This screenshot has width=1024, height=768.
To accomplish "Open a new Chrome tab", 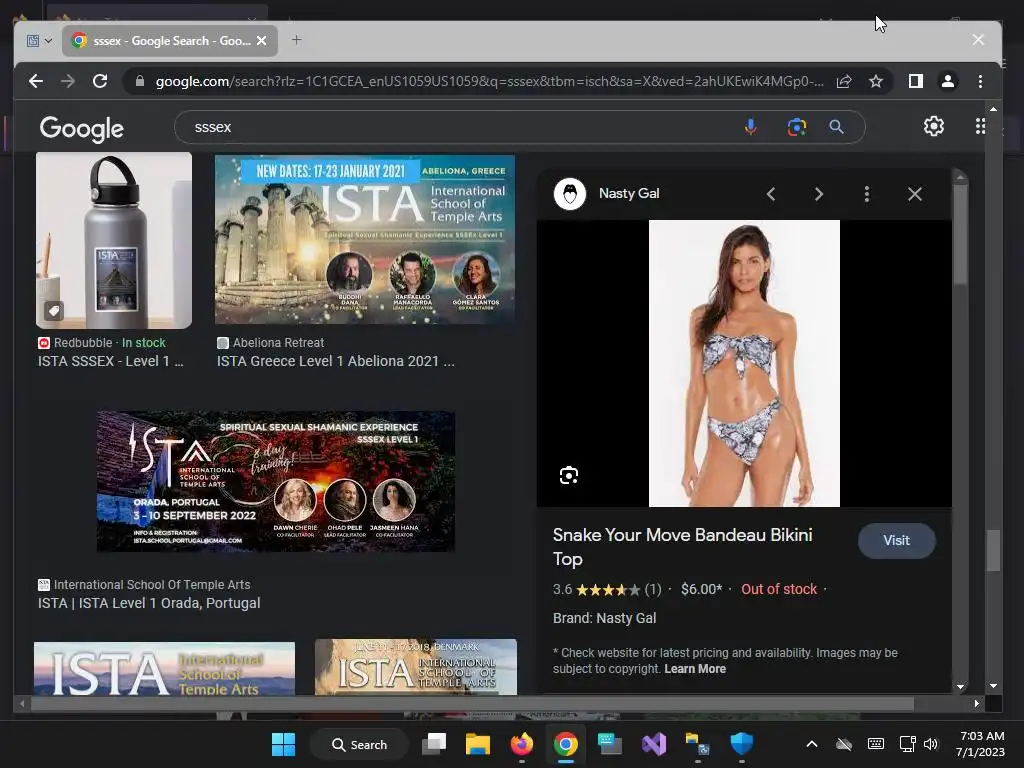I will click(x=296, y=40).
